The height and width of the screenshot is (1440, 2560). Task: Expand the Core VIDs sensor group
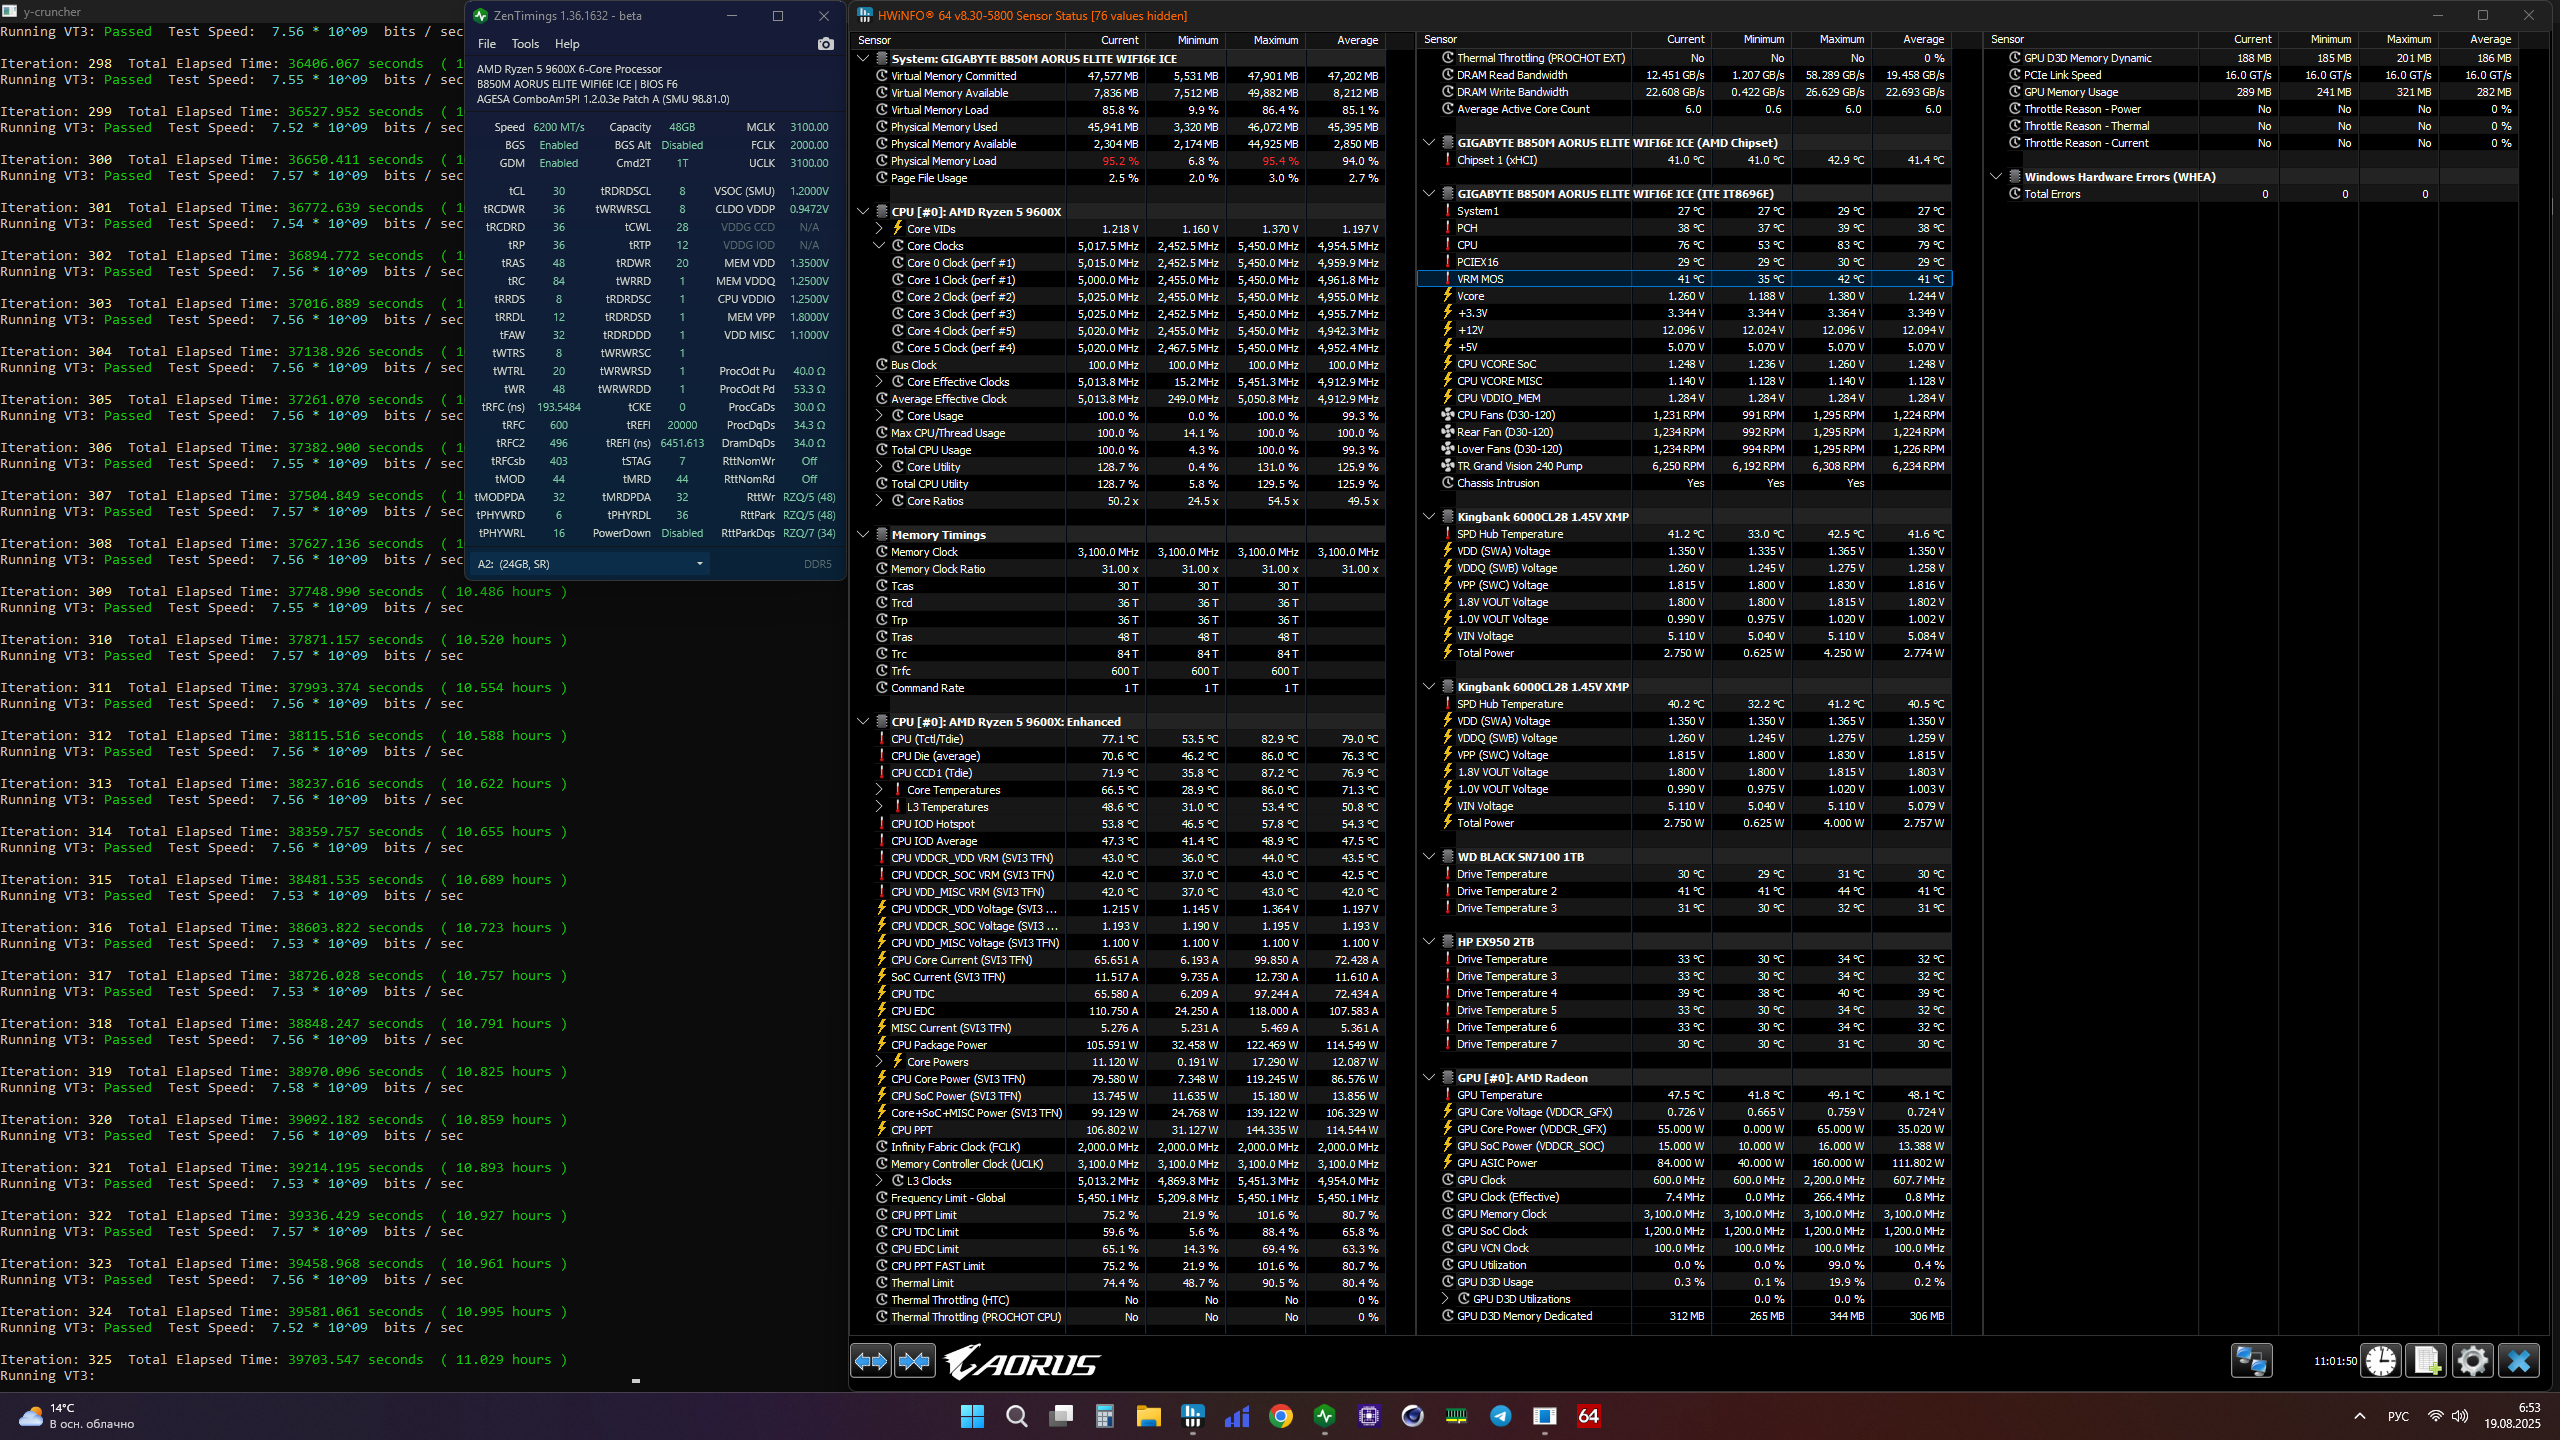[x=879, y=229]
